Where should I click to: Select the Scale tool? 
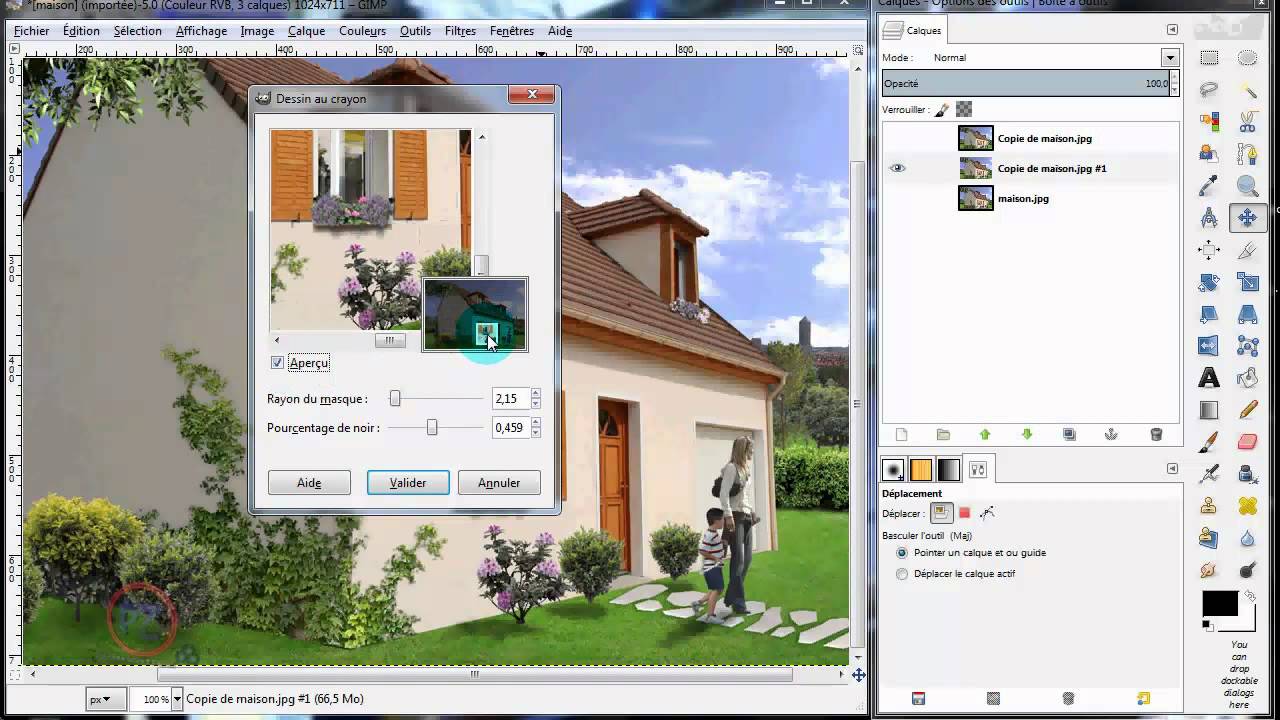point(1247,282)
